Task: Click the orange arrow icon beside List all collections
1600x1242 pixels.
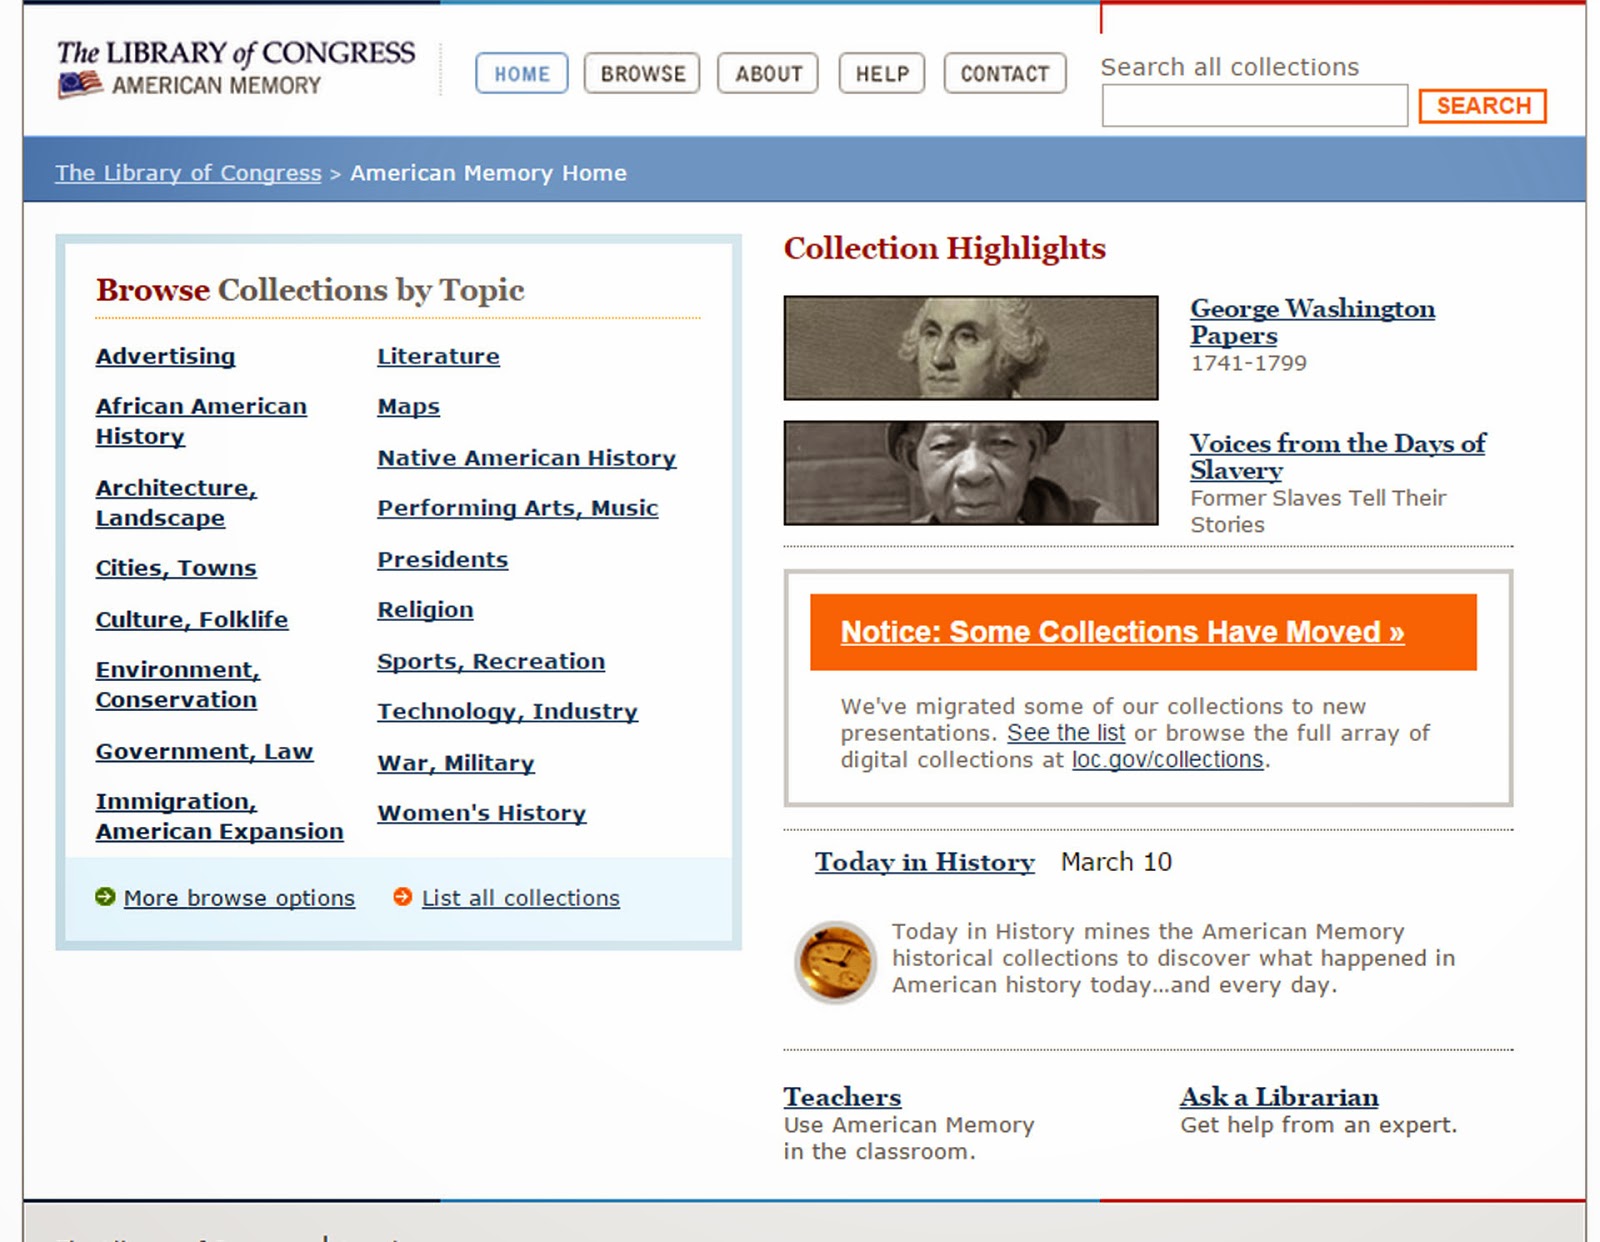Action: pos(402,897)
